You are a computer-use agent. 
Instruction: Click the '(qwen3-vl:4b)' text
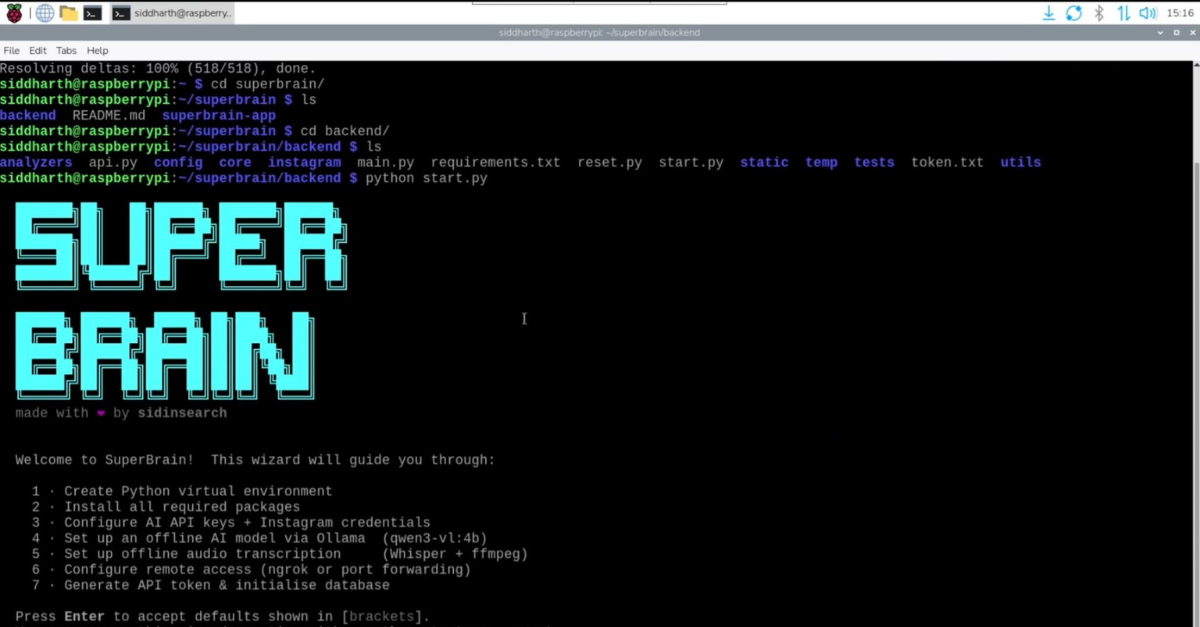coord(435,538)
